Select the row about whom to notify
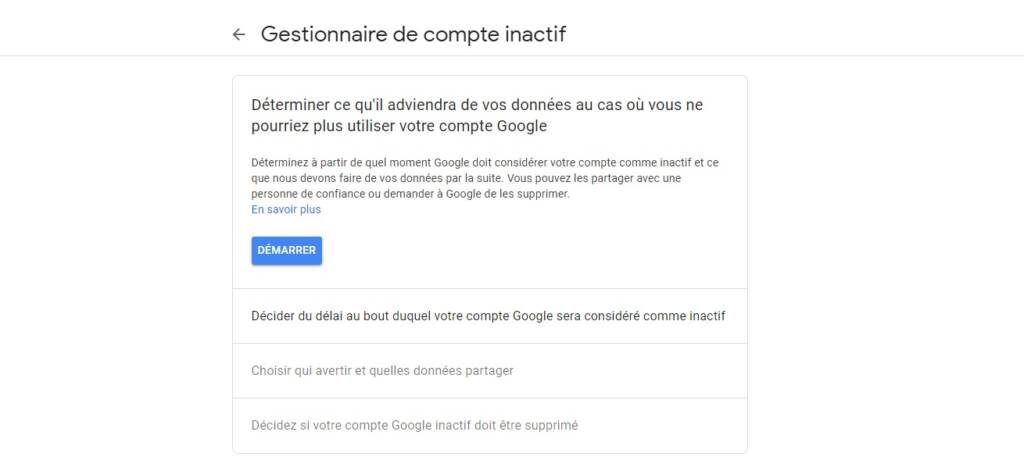 coord(382,371)
